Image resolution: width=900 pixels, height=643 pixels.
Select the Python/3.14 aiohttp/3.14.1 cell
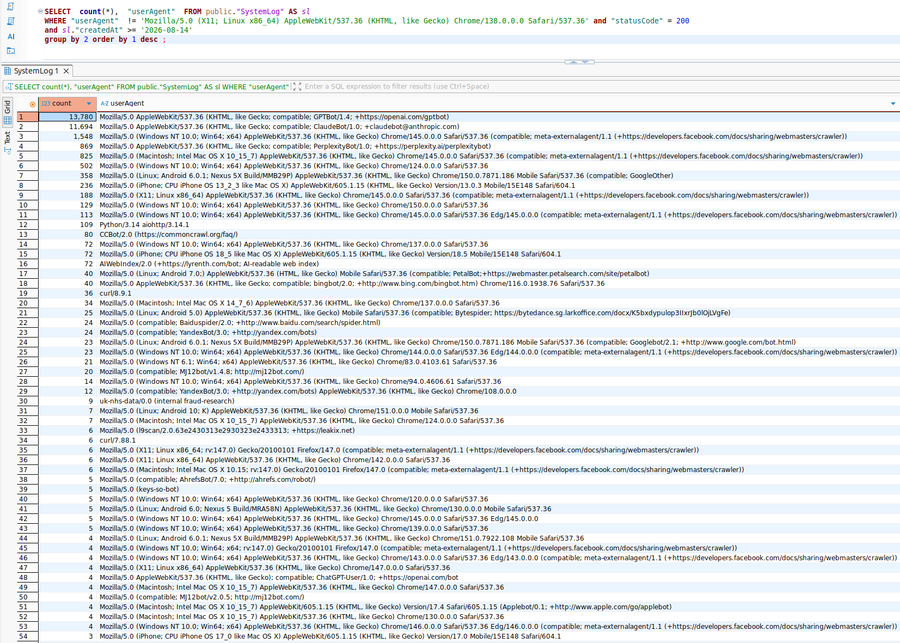tap(498, 224)
